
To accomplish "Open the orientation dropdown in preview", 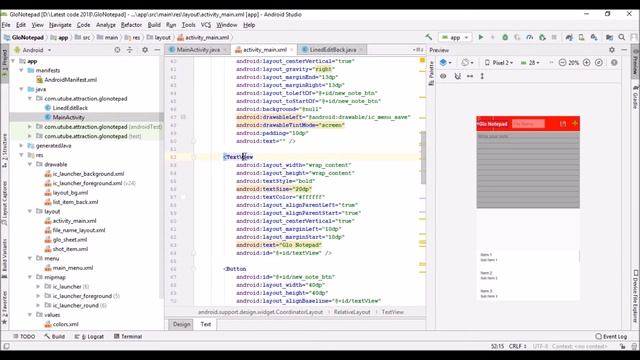I will [x=467, y=62].
